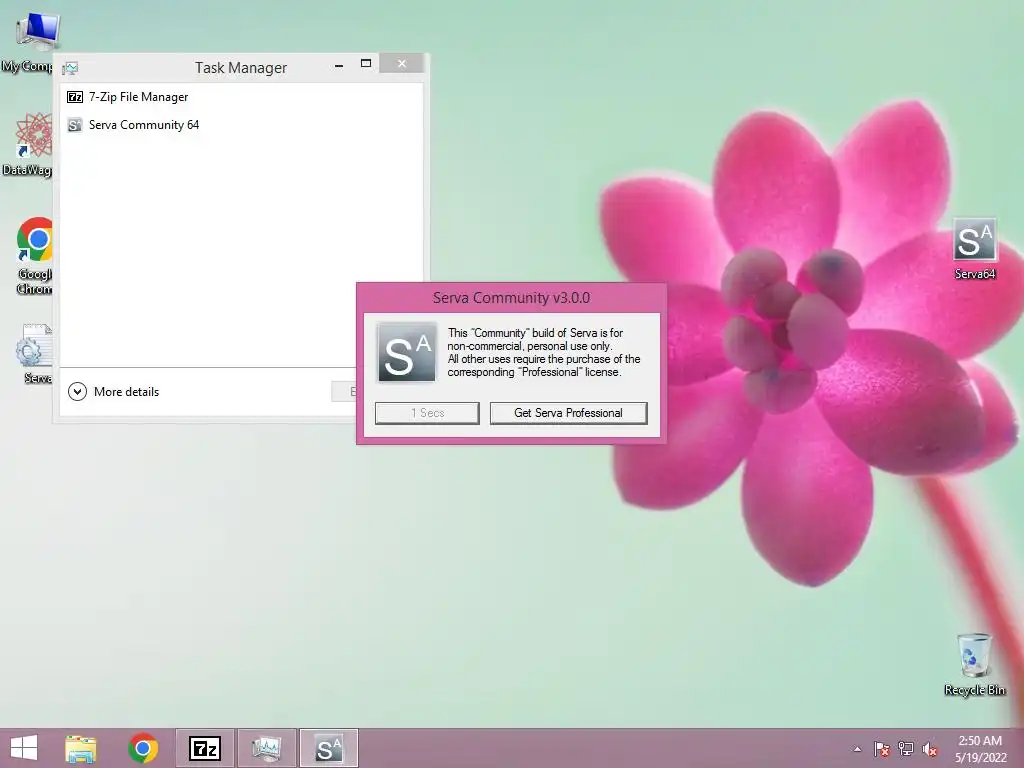
Task: Select the Recycle Bin desktop icon
Action: (974, 664)
